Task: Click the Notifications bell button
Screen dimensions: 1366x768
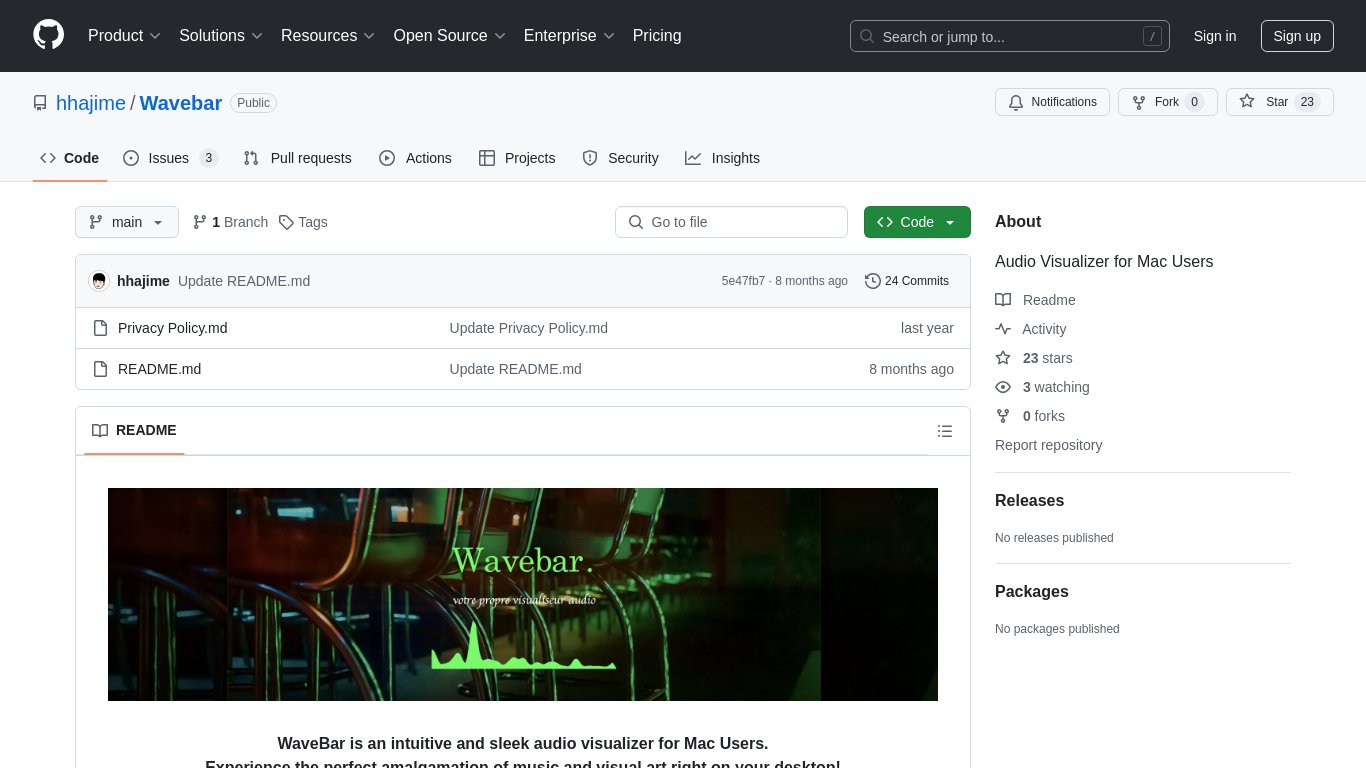Action: pos(1052,102)
